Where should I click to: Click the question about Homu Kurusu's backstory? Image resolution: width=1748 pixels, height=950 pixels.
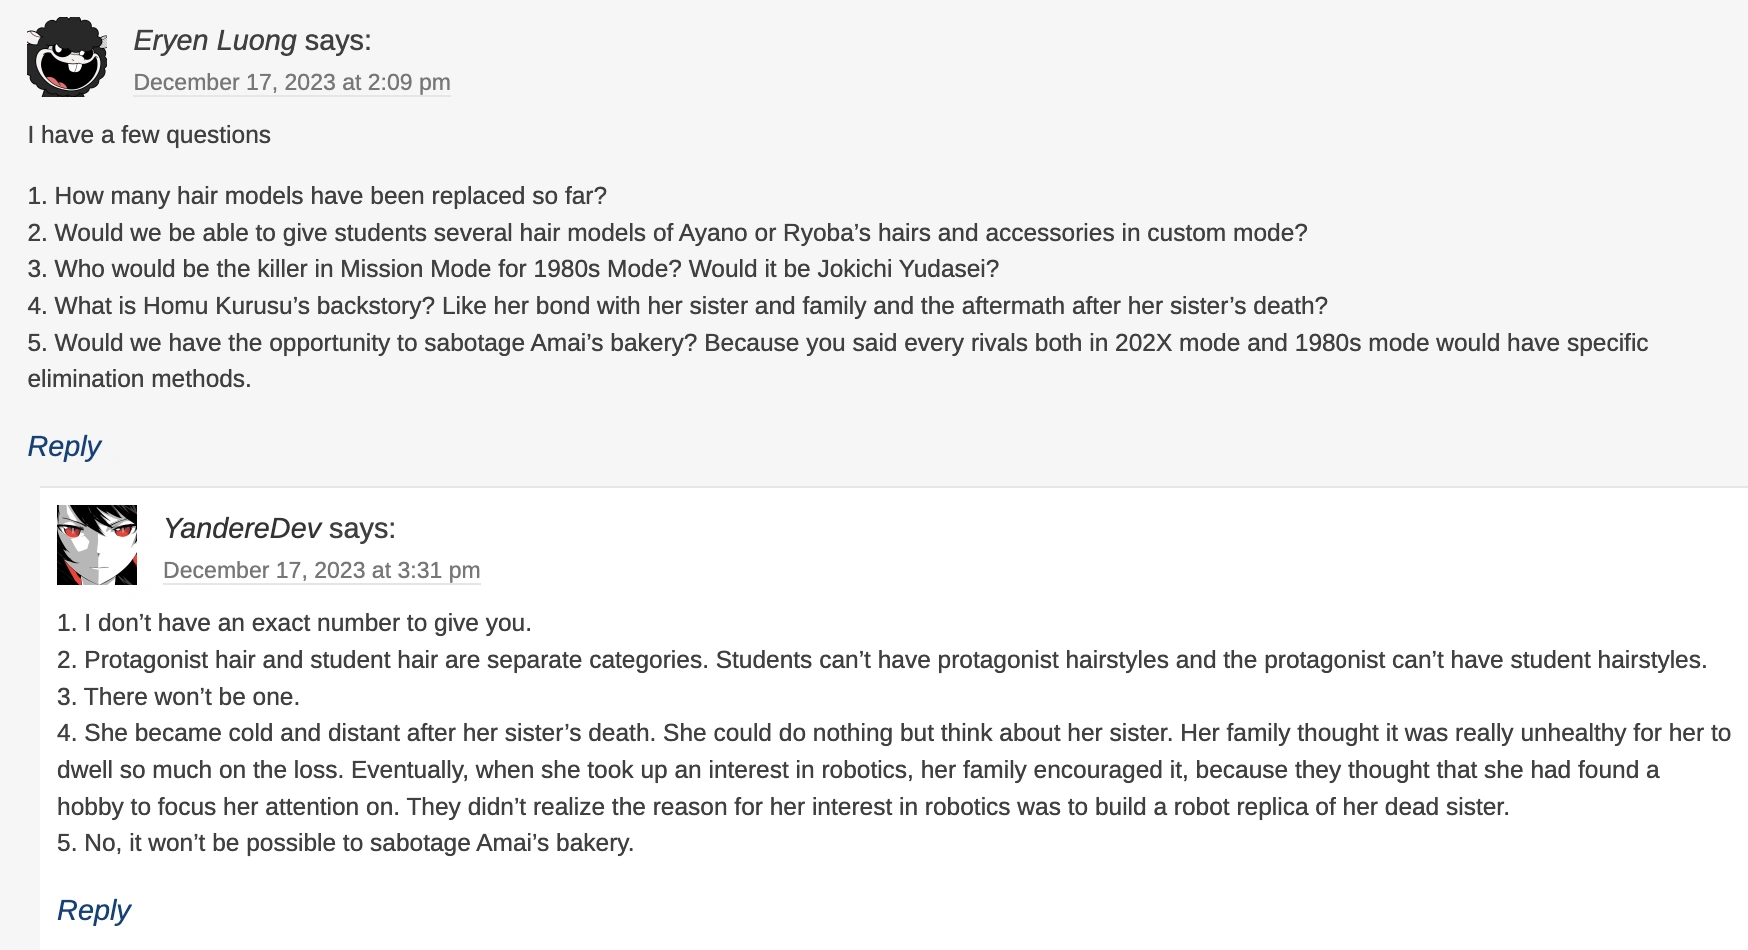(x=678, y=306)
